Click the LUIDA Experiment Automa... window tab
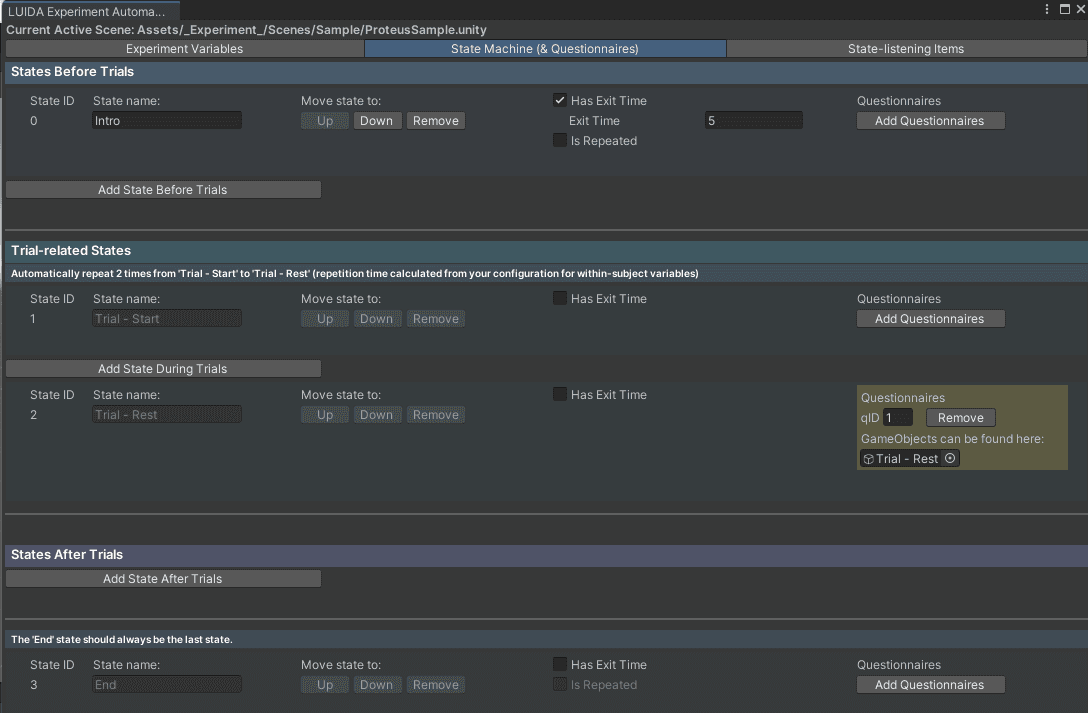This screenshot has width=1088, height=713. tap(90, 11)
